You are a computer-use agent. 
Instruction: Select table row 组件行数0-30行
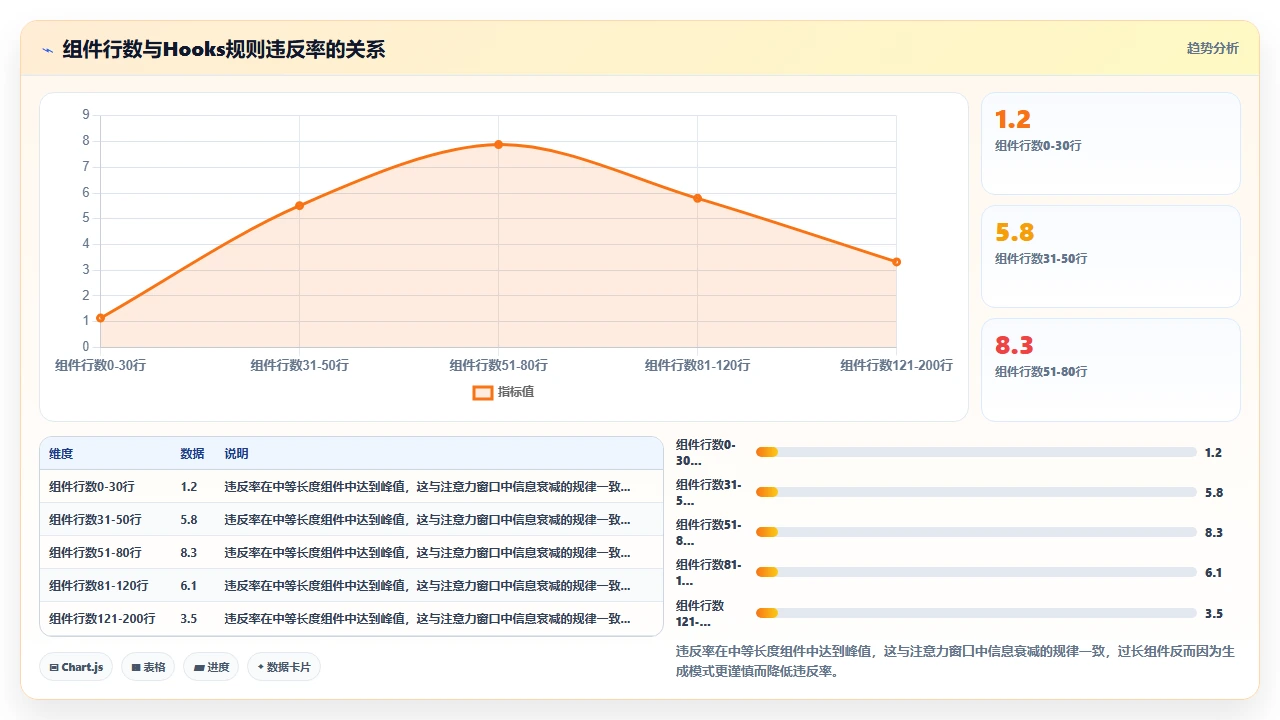click(x=351, y=487)
